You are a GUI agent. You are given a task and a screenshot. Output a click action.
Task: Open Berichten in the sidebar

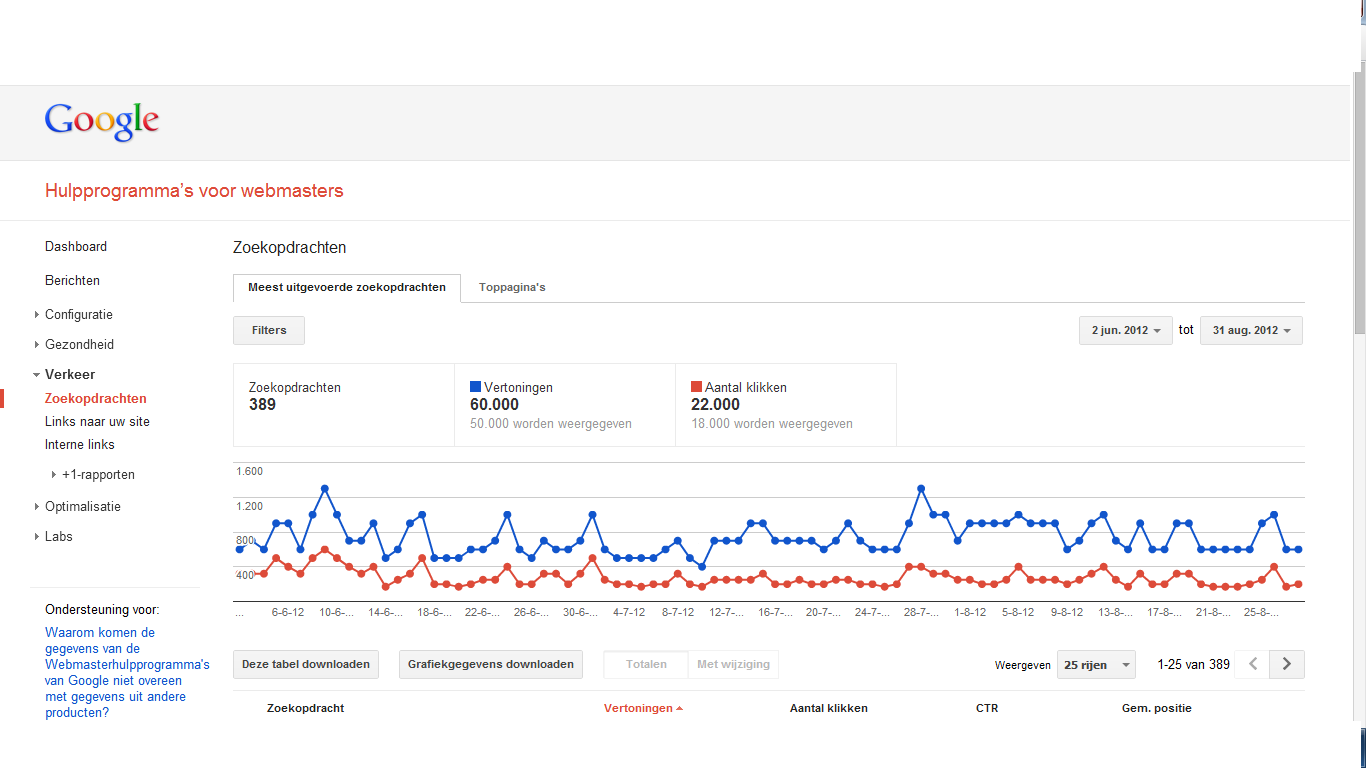(72, 281)
